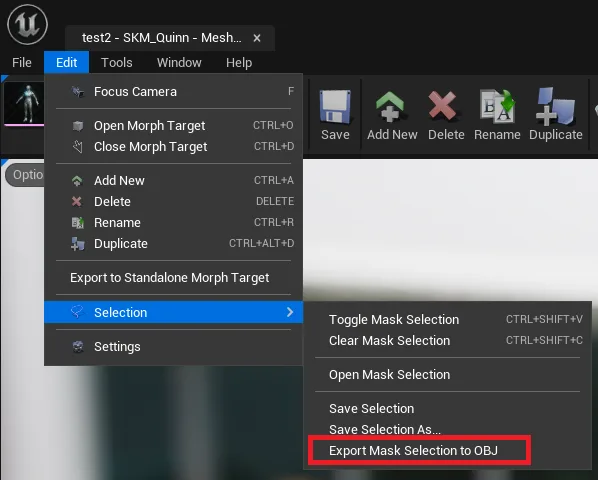This screenshot has width=598, height=480.
Task: Open Settings from the Edit menu
Action: pos(174,347)
